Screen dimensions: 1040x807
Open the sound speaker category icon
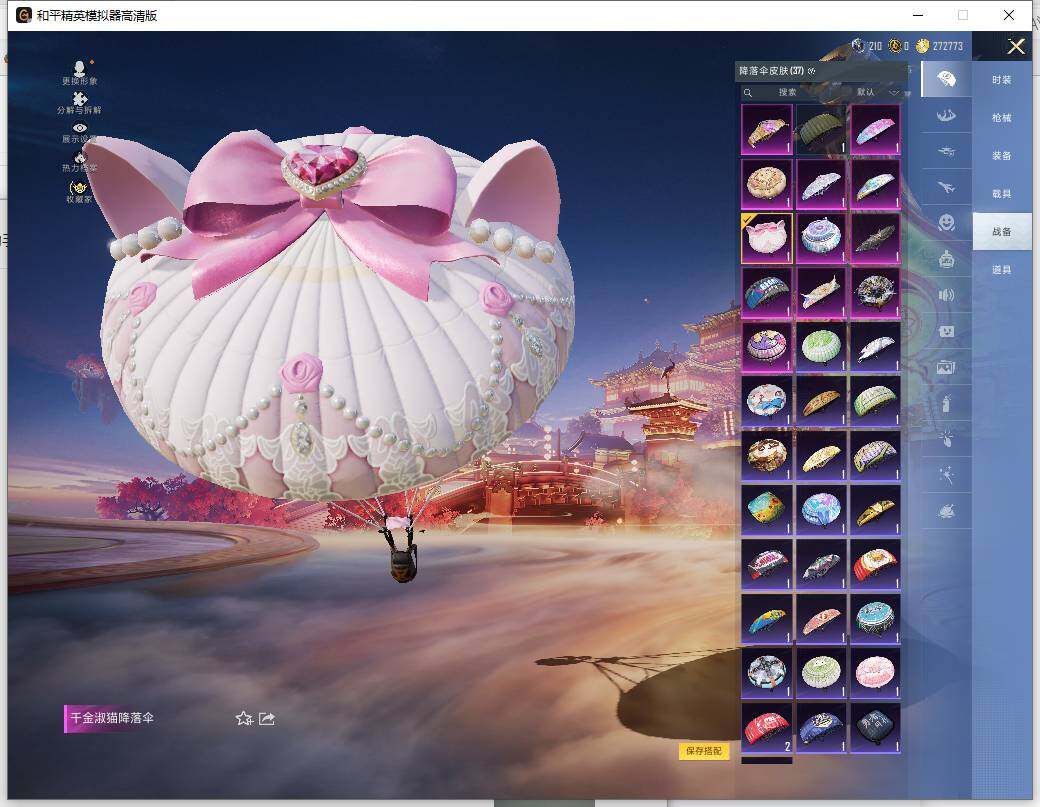point(945,295)
